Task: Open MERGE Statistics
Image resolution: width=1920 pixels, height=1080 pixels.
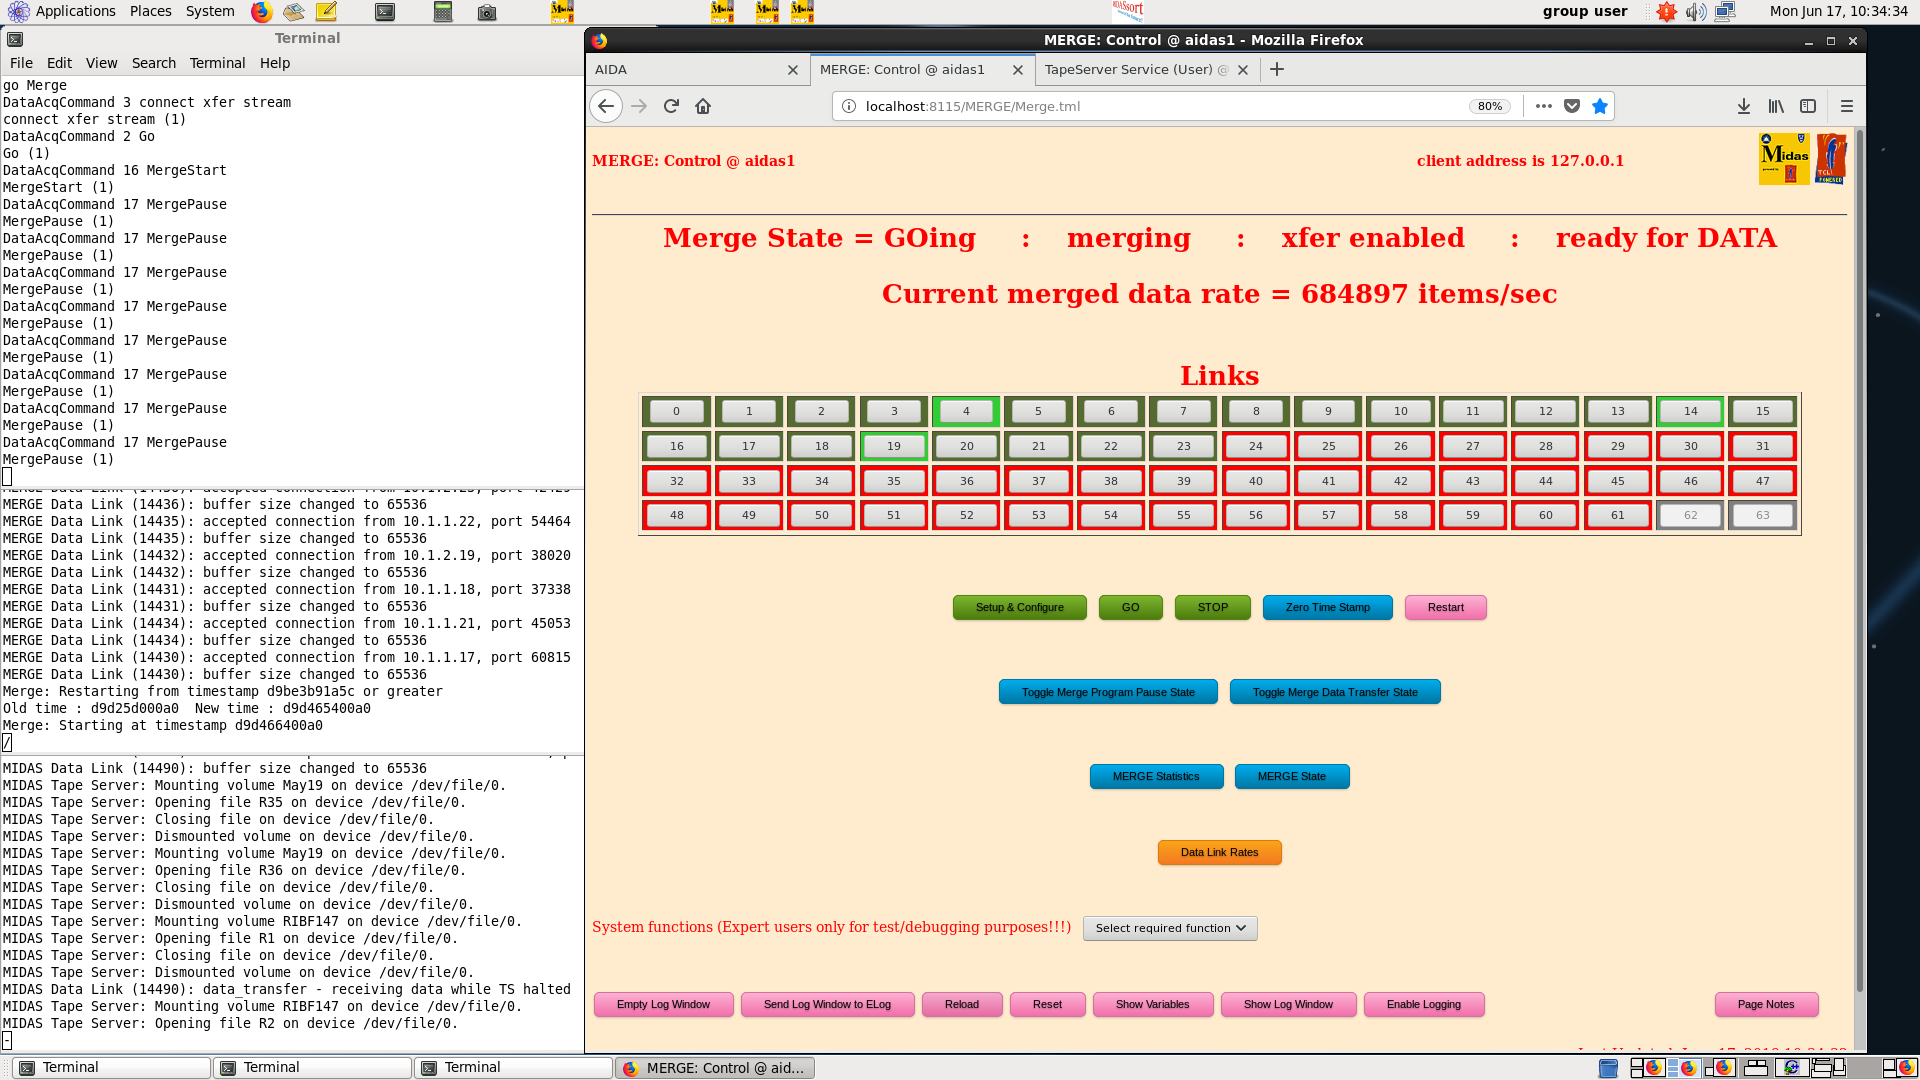Action: 1156,777
